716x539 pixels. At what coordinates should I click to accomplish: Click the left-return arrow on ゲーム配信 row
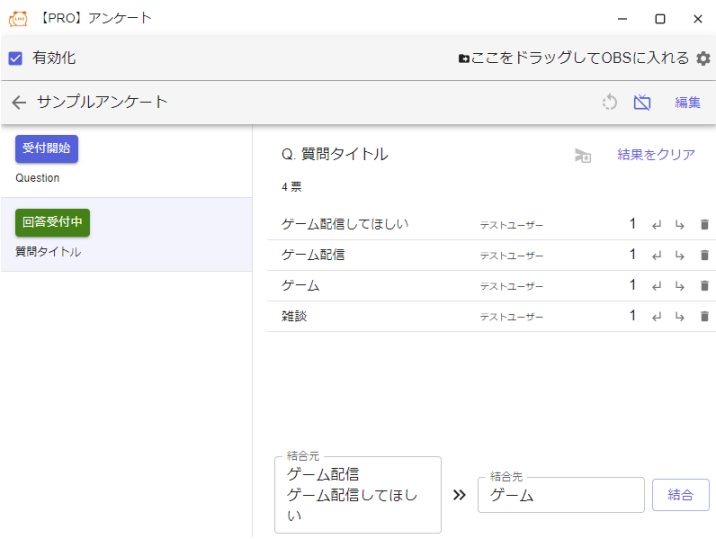pyautogui.click(x=657, y=256)
